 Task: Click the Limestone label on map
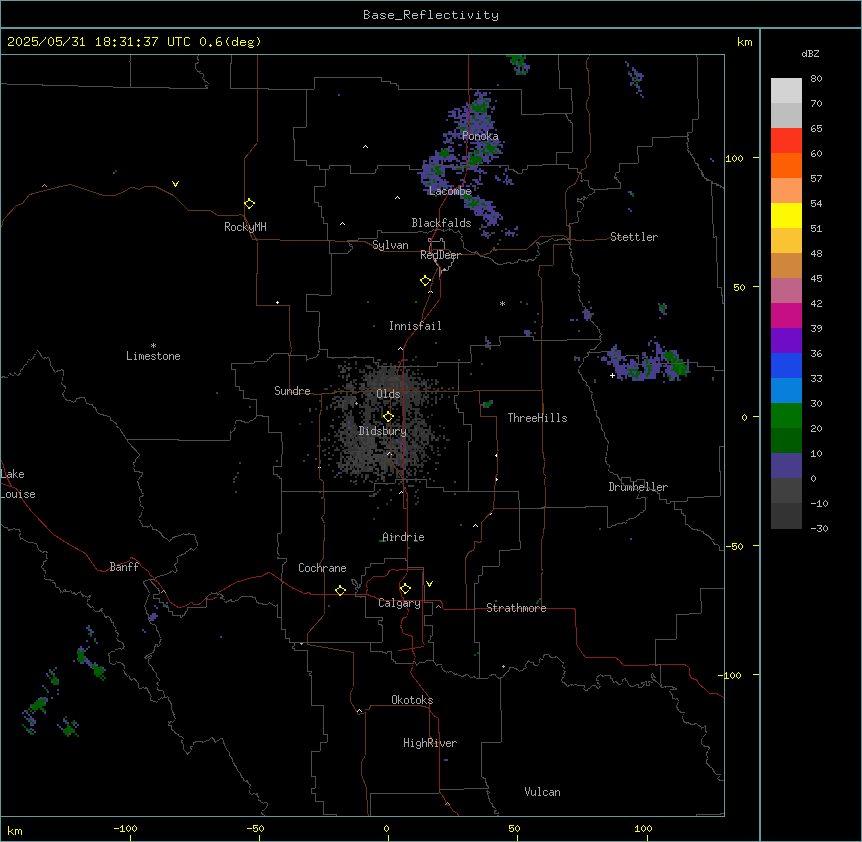pyautogui.click(x=153, y=356)
